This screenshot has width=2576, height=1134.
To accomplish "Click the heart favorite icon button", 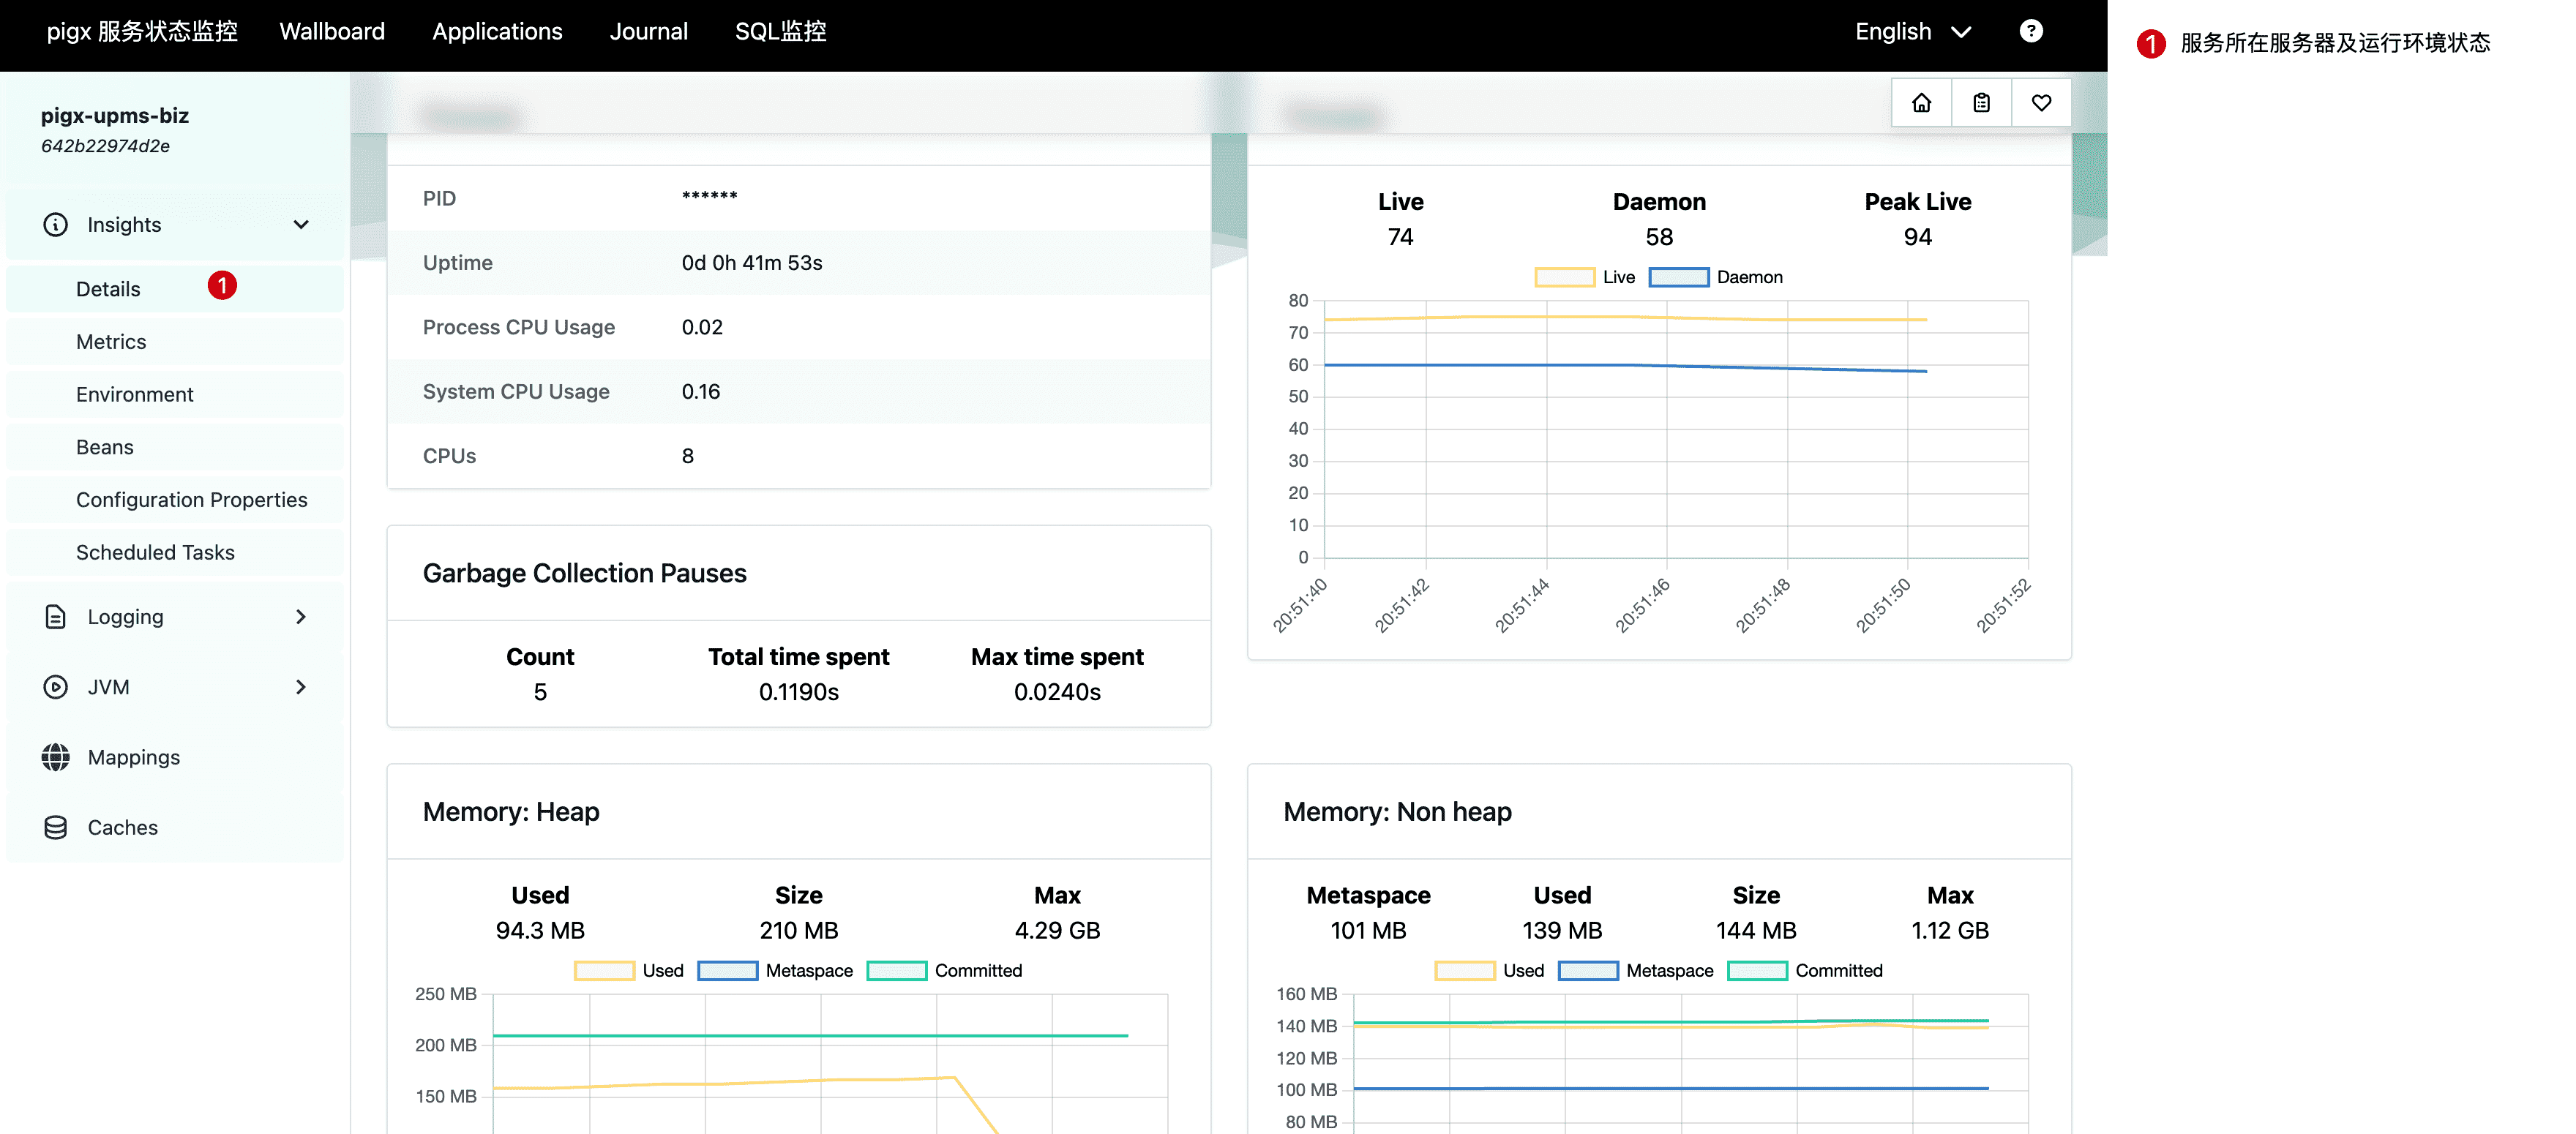I will pyautogui.click(x=2041, y=103).
